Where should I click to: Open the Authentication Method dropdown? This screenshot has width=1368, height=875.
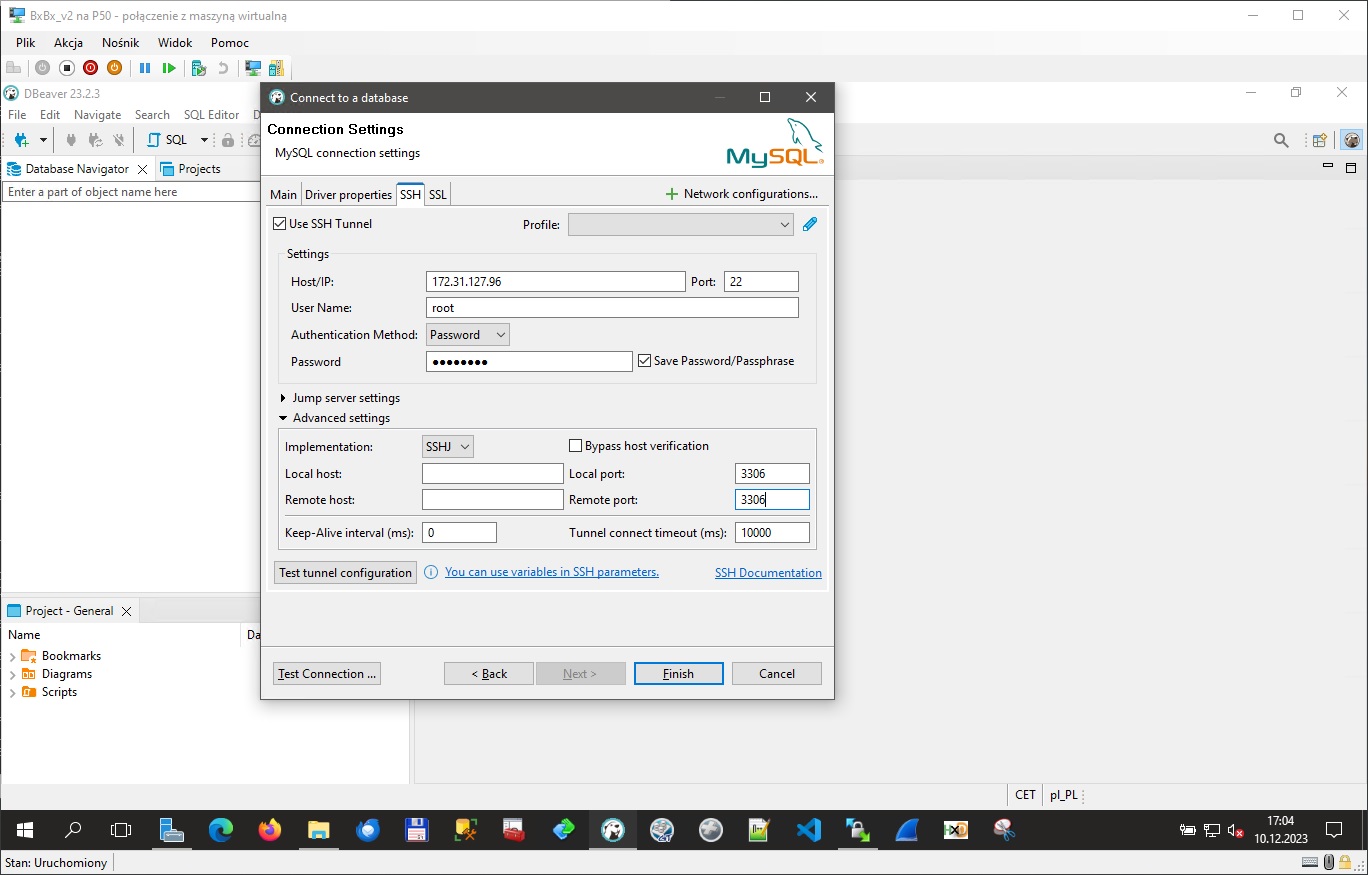[x=468, y=335]
